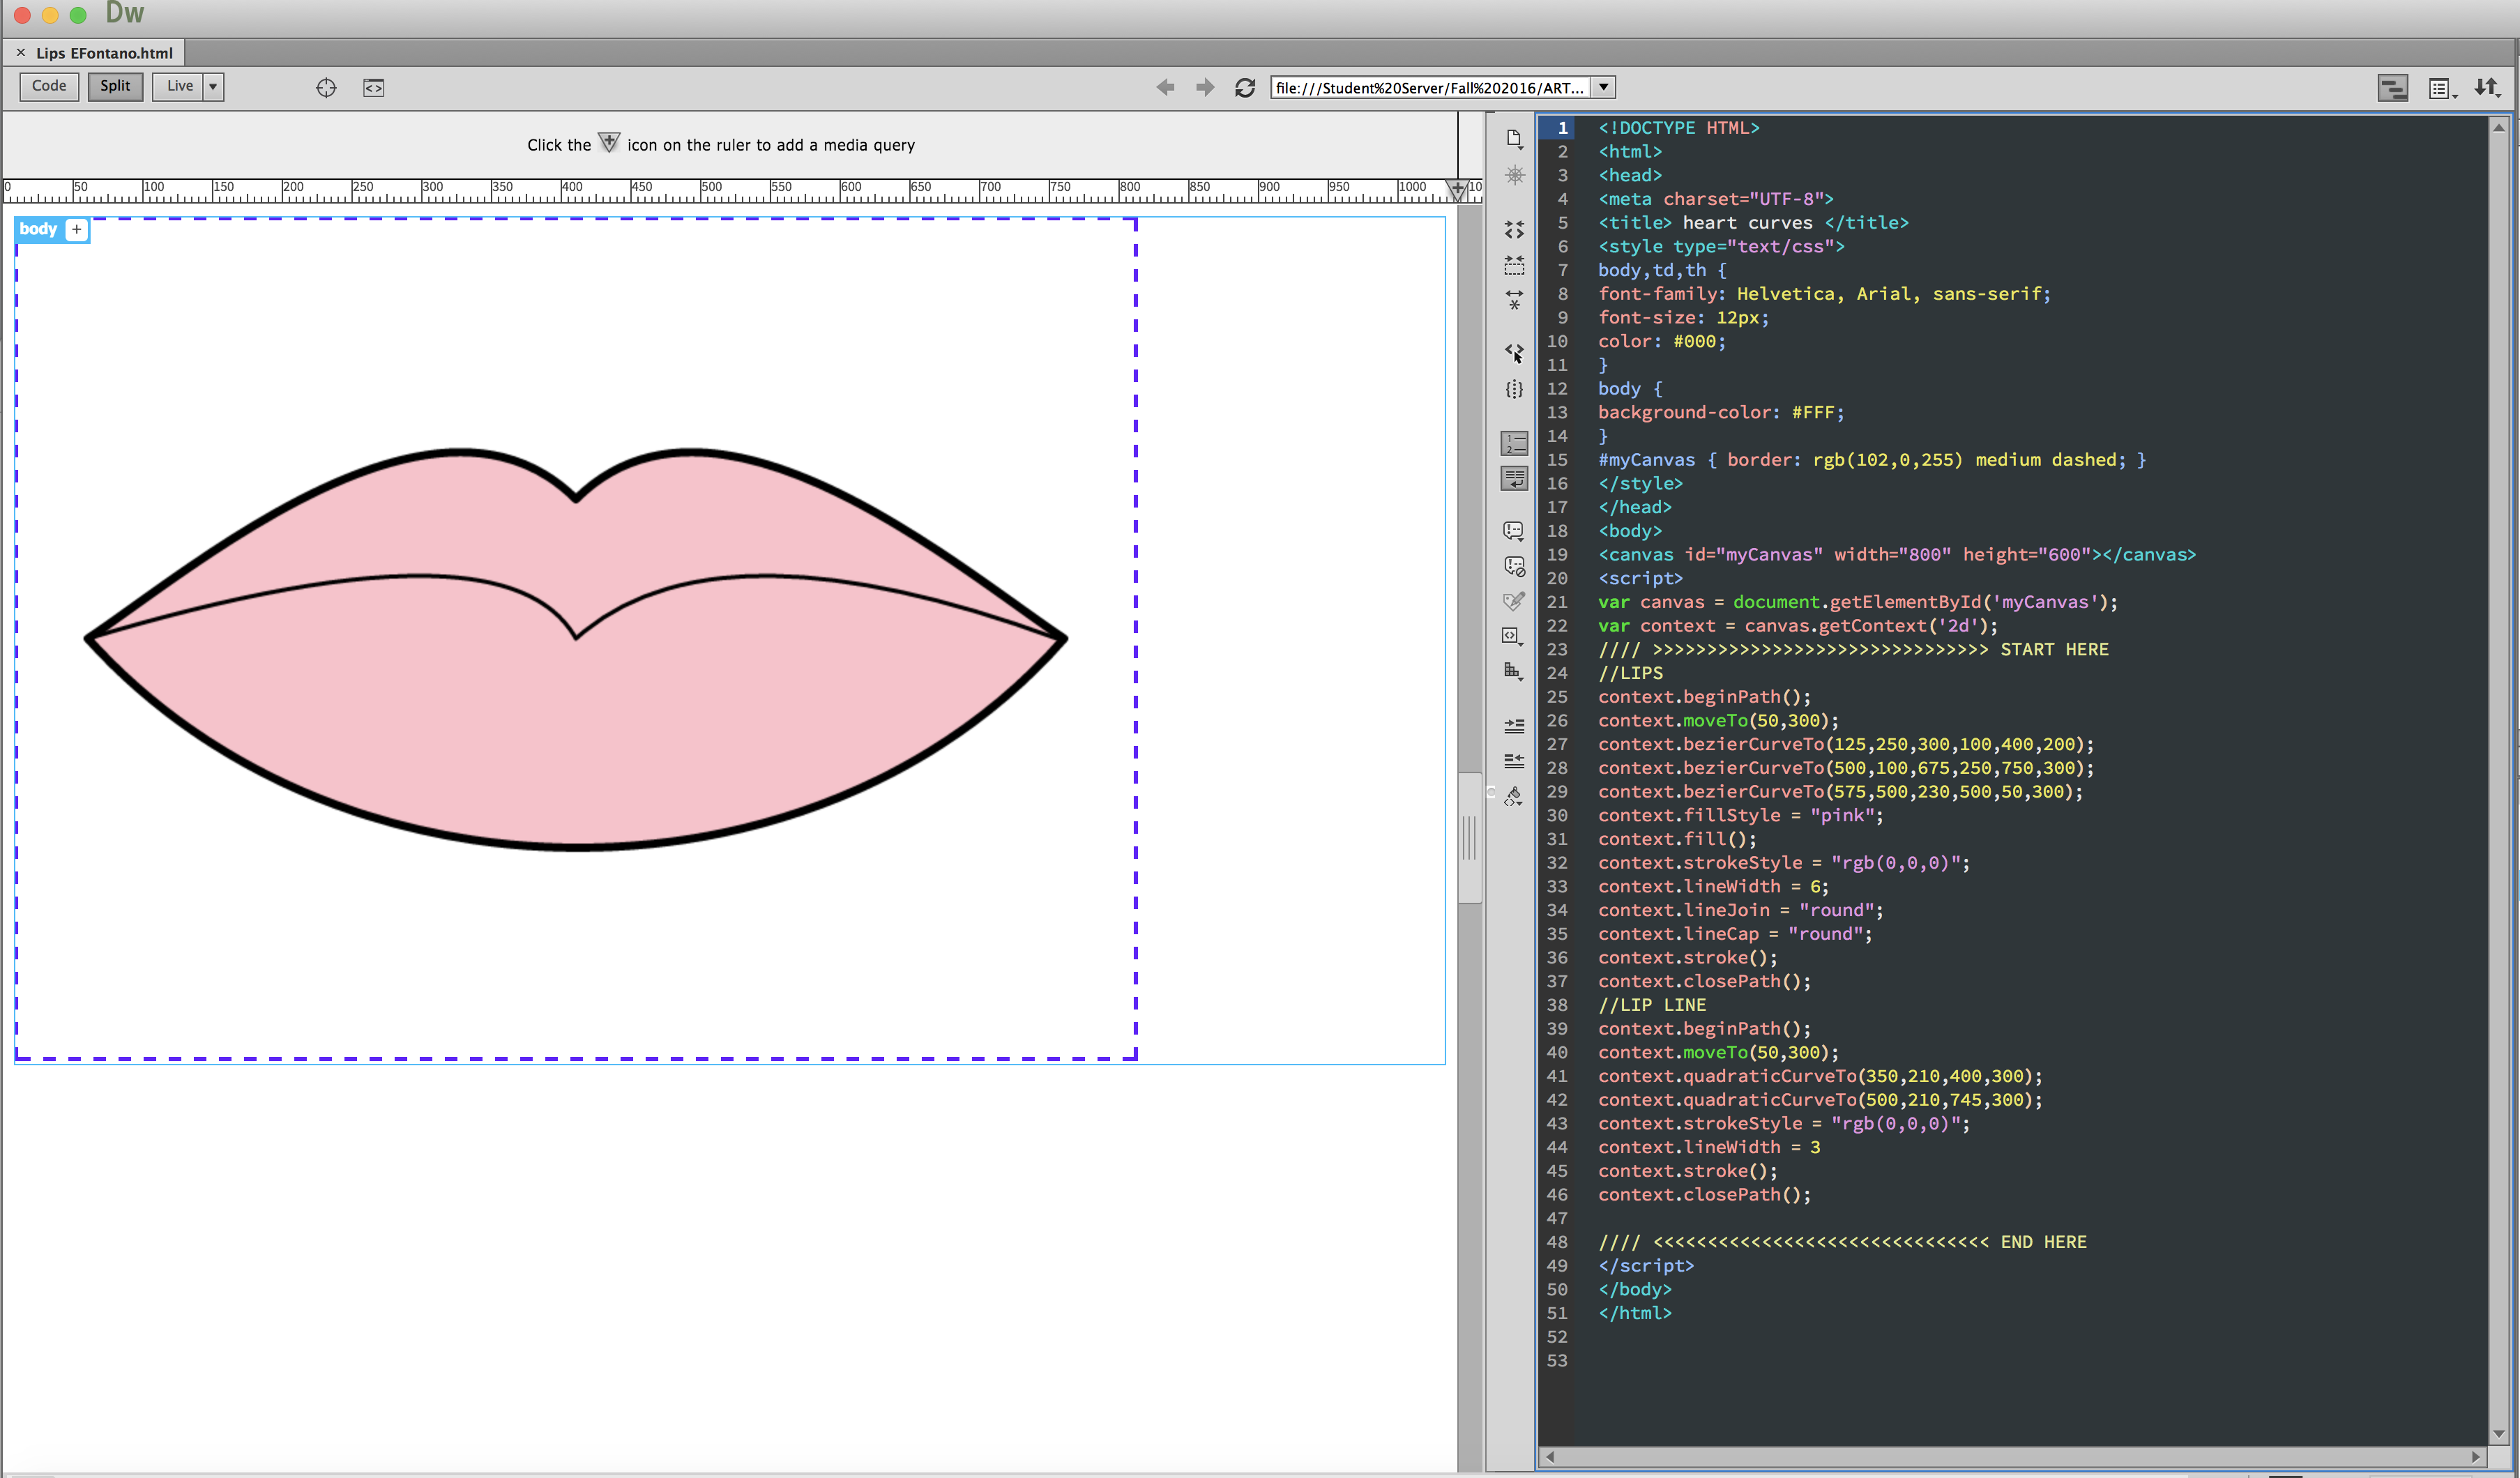The width and height of the screenshot is (2520, 1478).
Task: Click inside the file URL address field
Action: pyautogui.click(x=1430, y=88)
